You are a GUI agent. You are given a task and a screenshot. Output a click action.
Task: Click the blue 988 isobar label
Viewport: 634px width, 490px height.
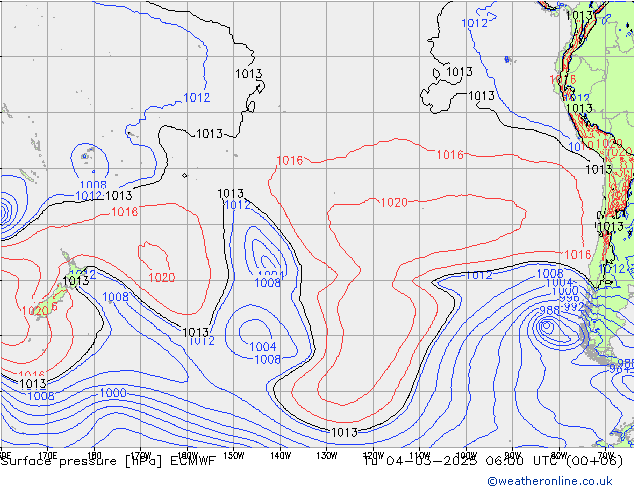pos(549,310)
